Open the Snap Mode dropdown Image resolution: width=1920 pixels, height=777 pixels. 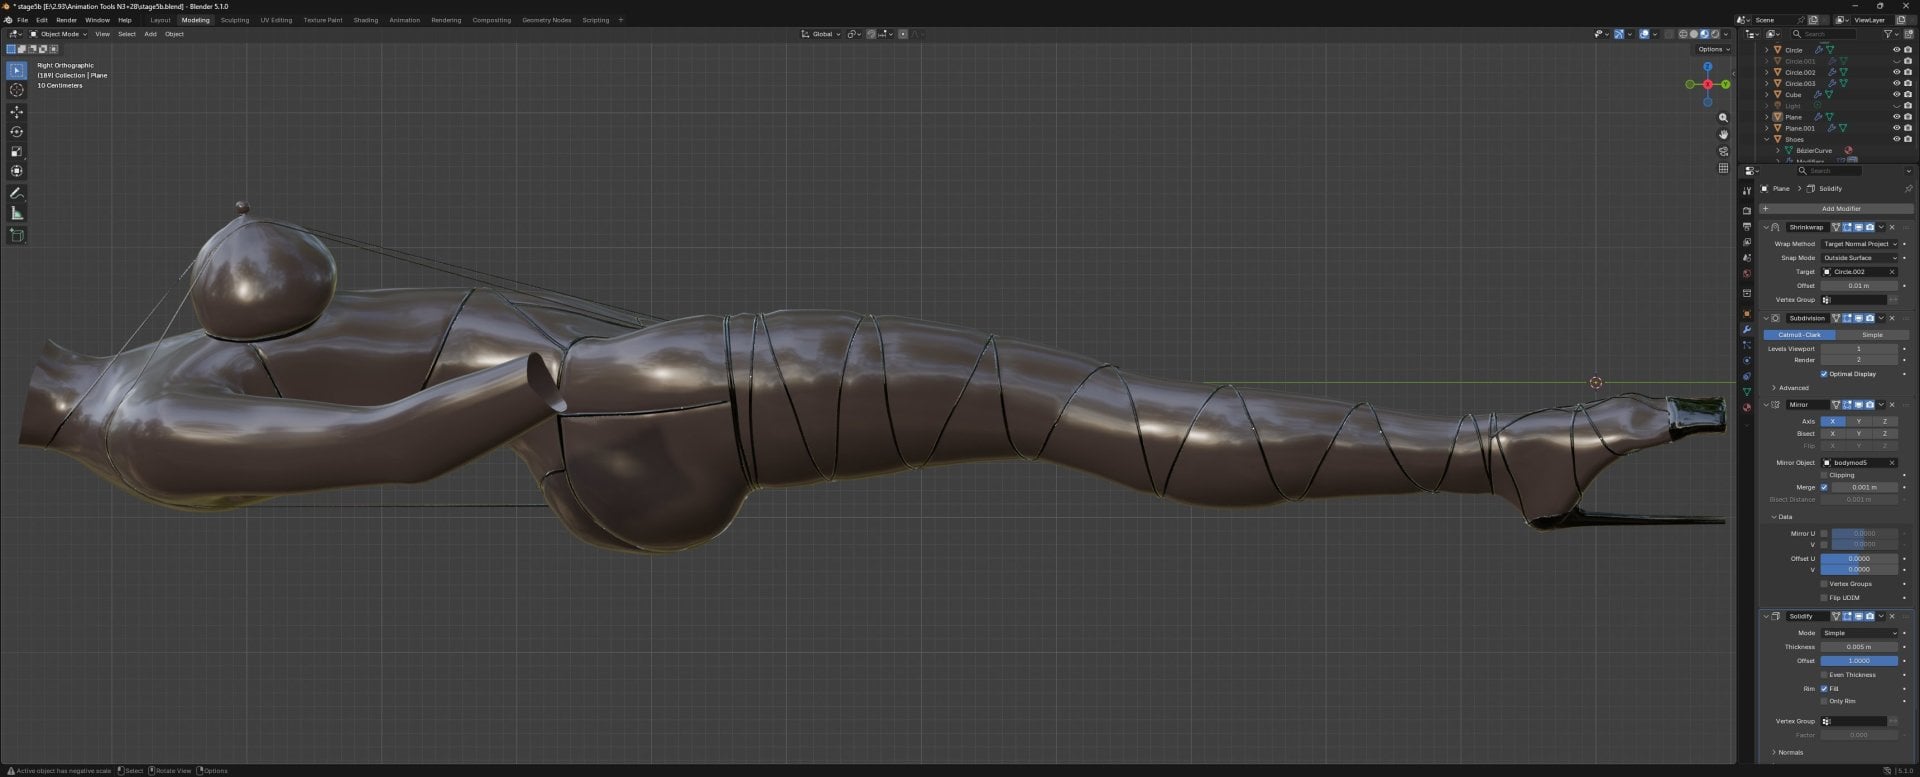1859,258
